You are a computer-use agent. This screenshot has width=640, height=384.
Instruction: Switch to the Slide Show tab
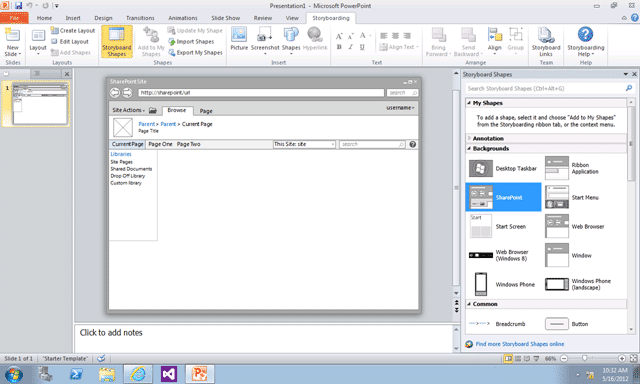pos(225,18)
